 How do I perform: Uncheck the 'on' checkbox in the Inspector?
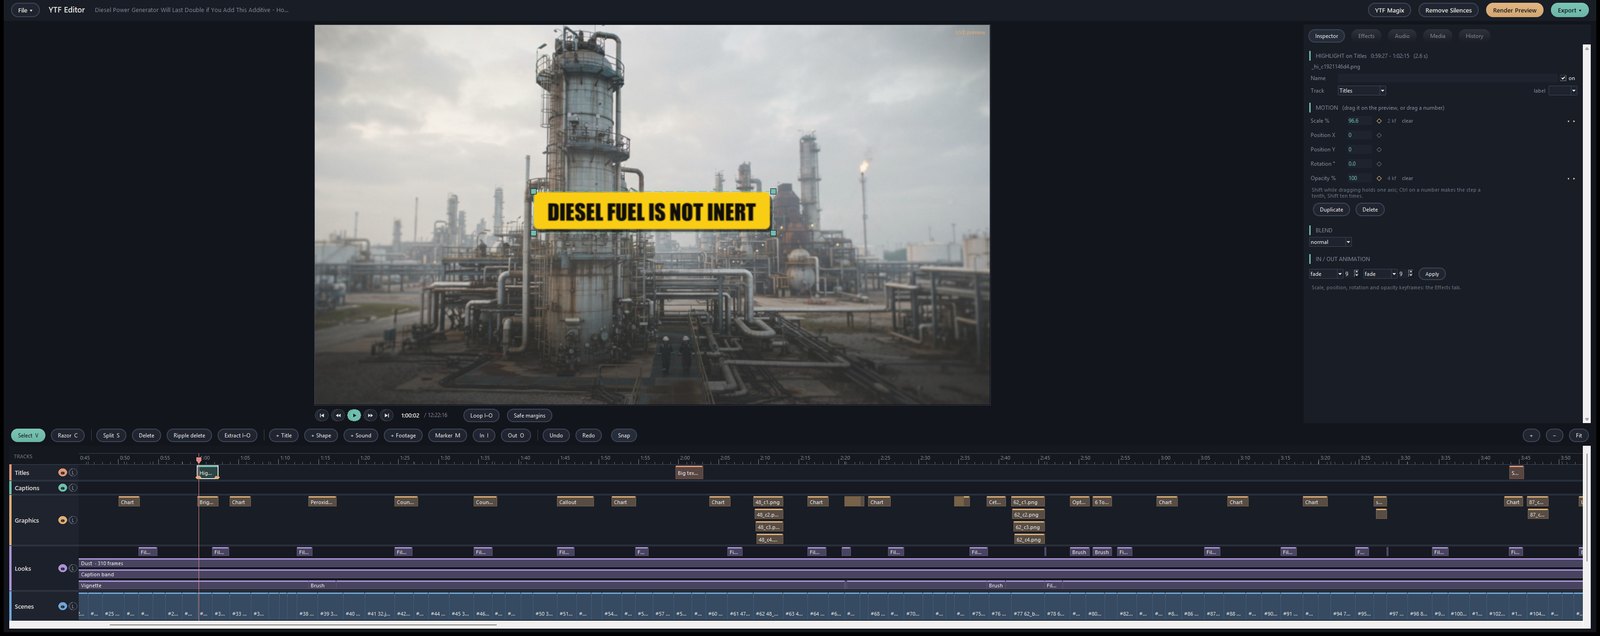point(1564,78)
